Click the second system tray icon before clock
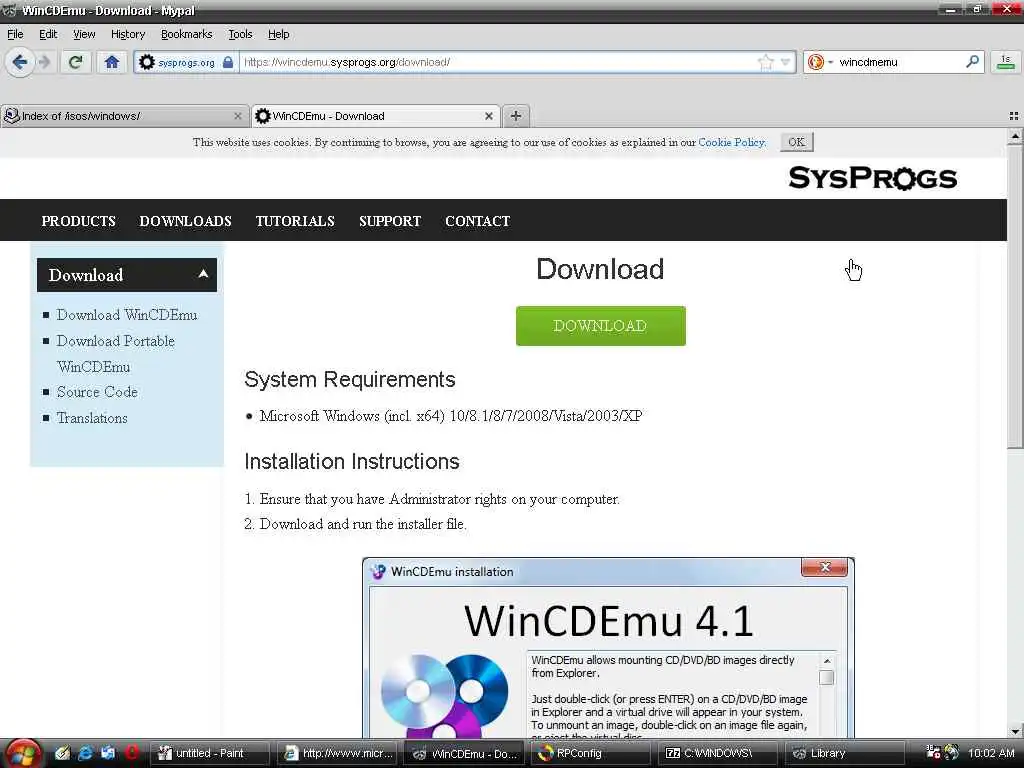Screen dimensions: 1024x768 952,753
